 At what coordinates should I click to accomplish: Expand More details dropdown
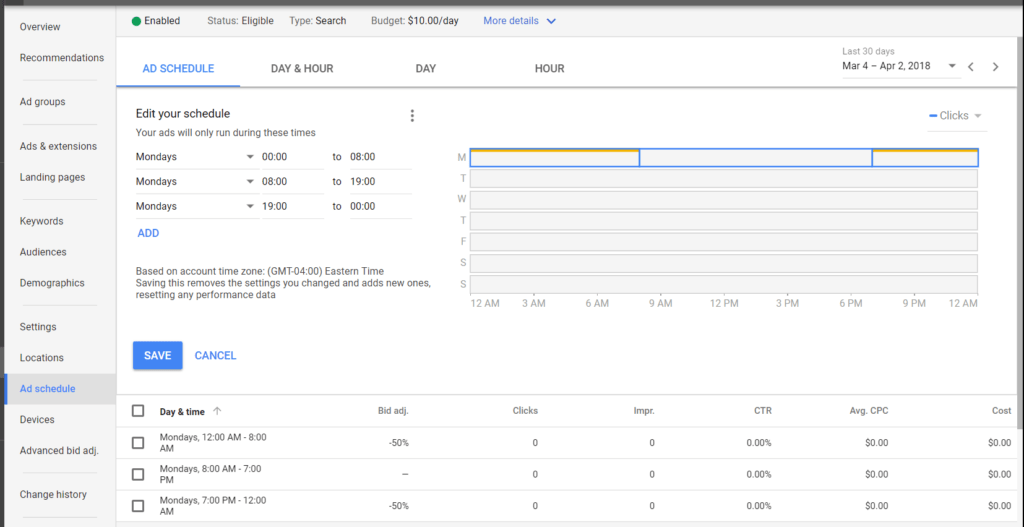(x=519, y=21)
